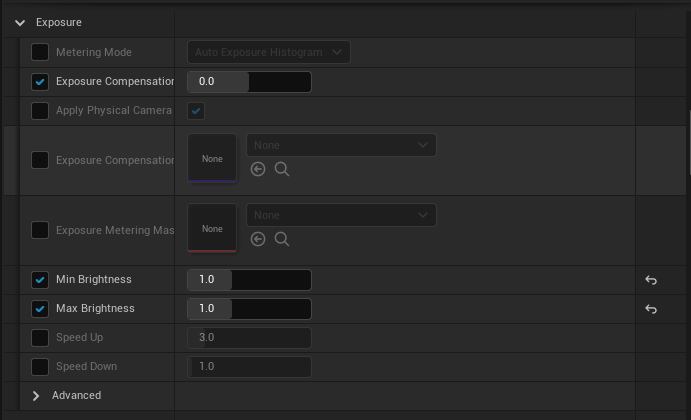Reset Min Brightness to default value
The image size is (691, 420).
(651, 280)
